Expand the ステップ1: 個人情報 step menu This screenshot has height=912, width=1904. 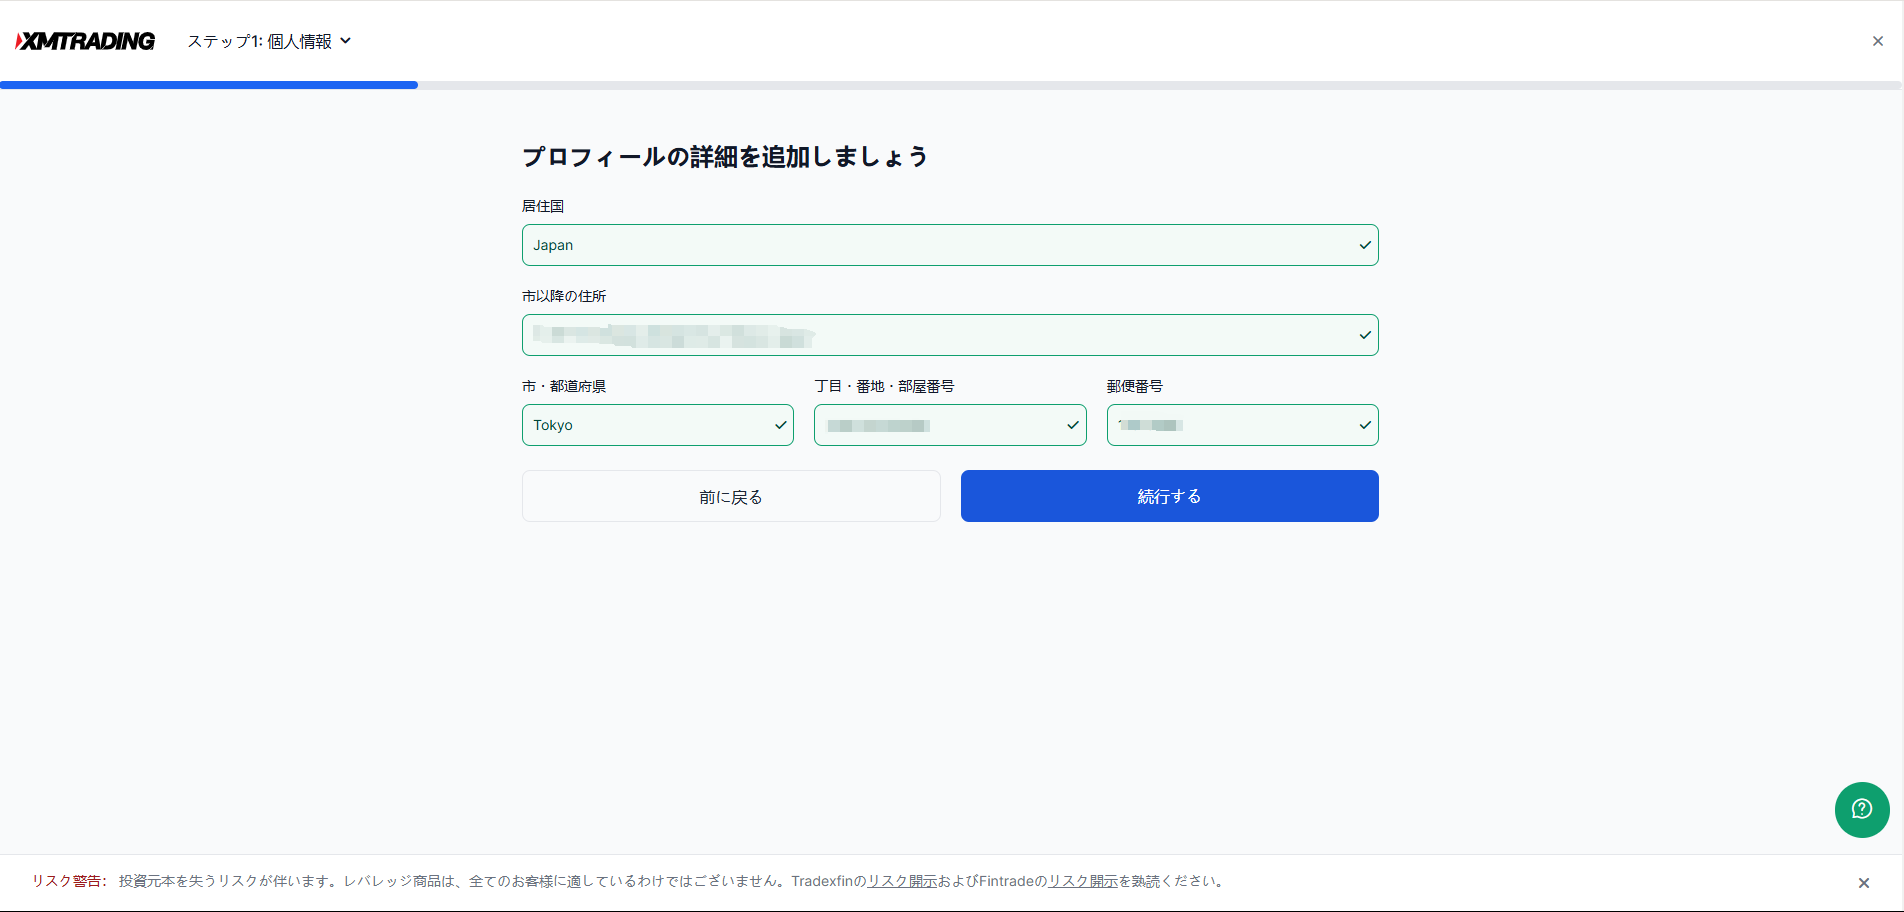[x=269, y=41]
